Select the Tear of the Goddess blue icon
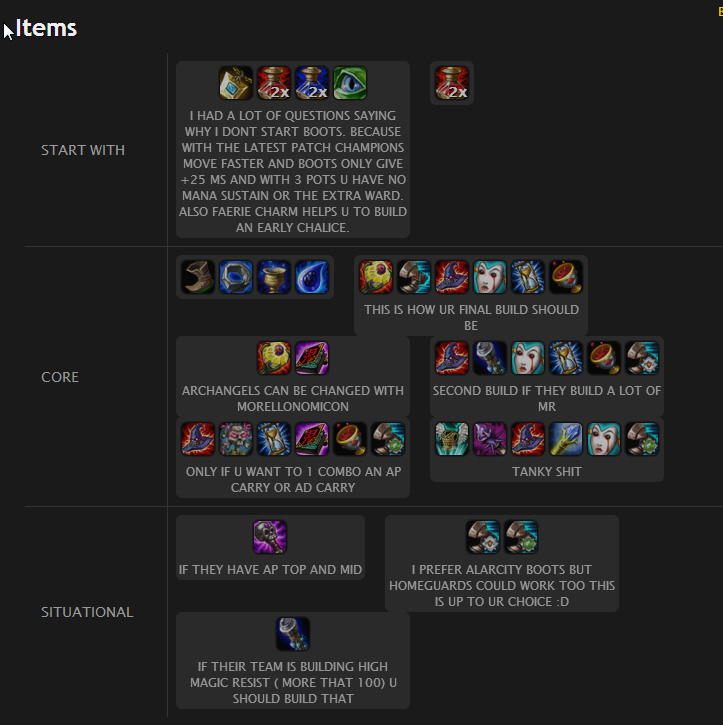This screenshot has width=723, height=725. (312, 277)
